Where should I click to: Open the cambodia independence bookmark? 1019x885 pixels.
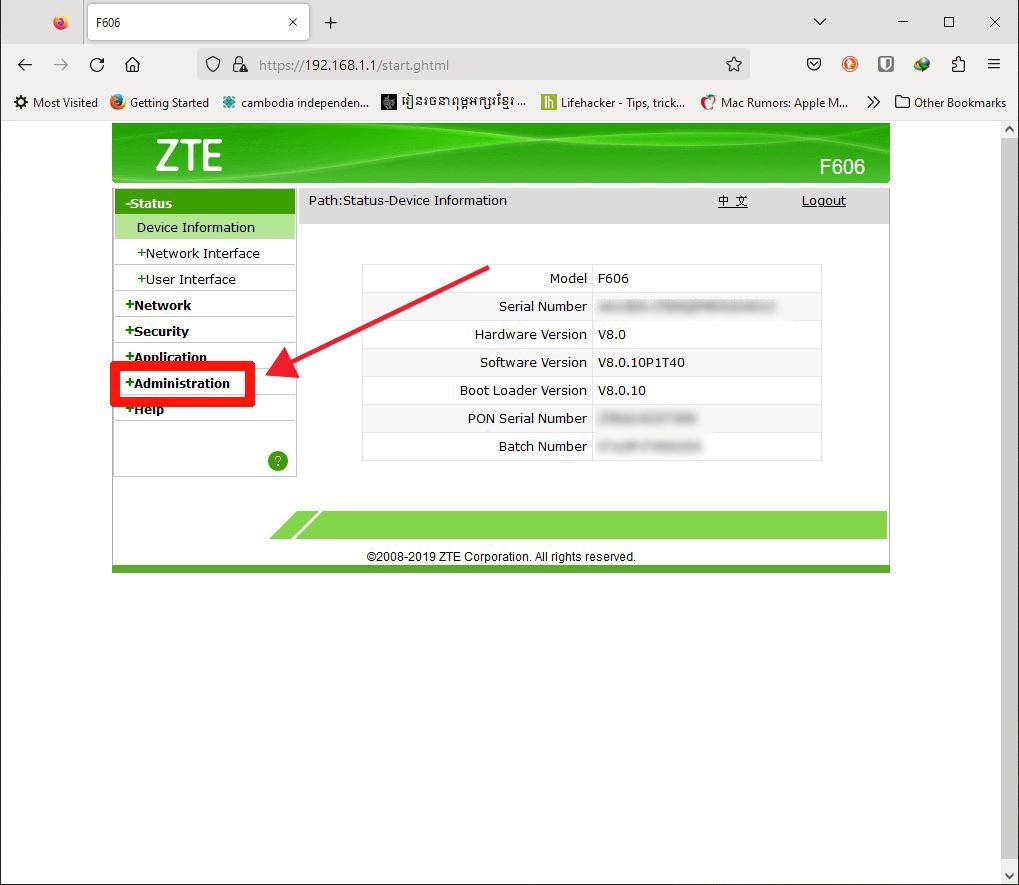[296, 103]
